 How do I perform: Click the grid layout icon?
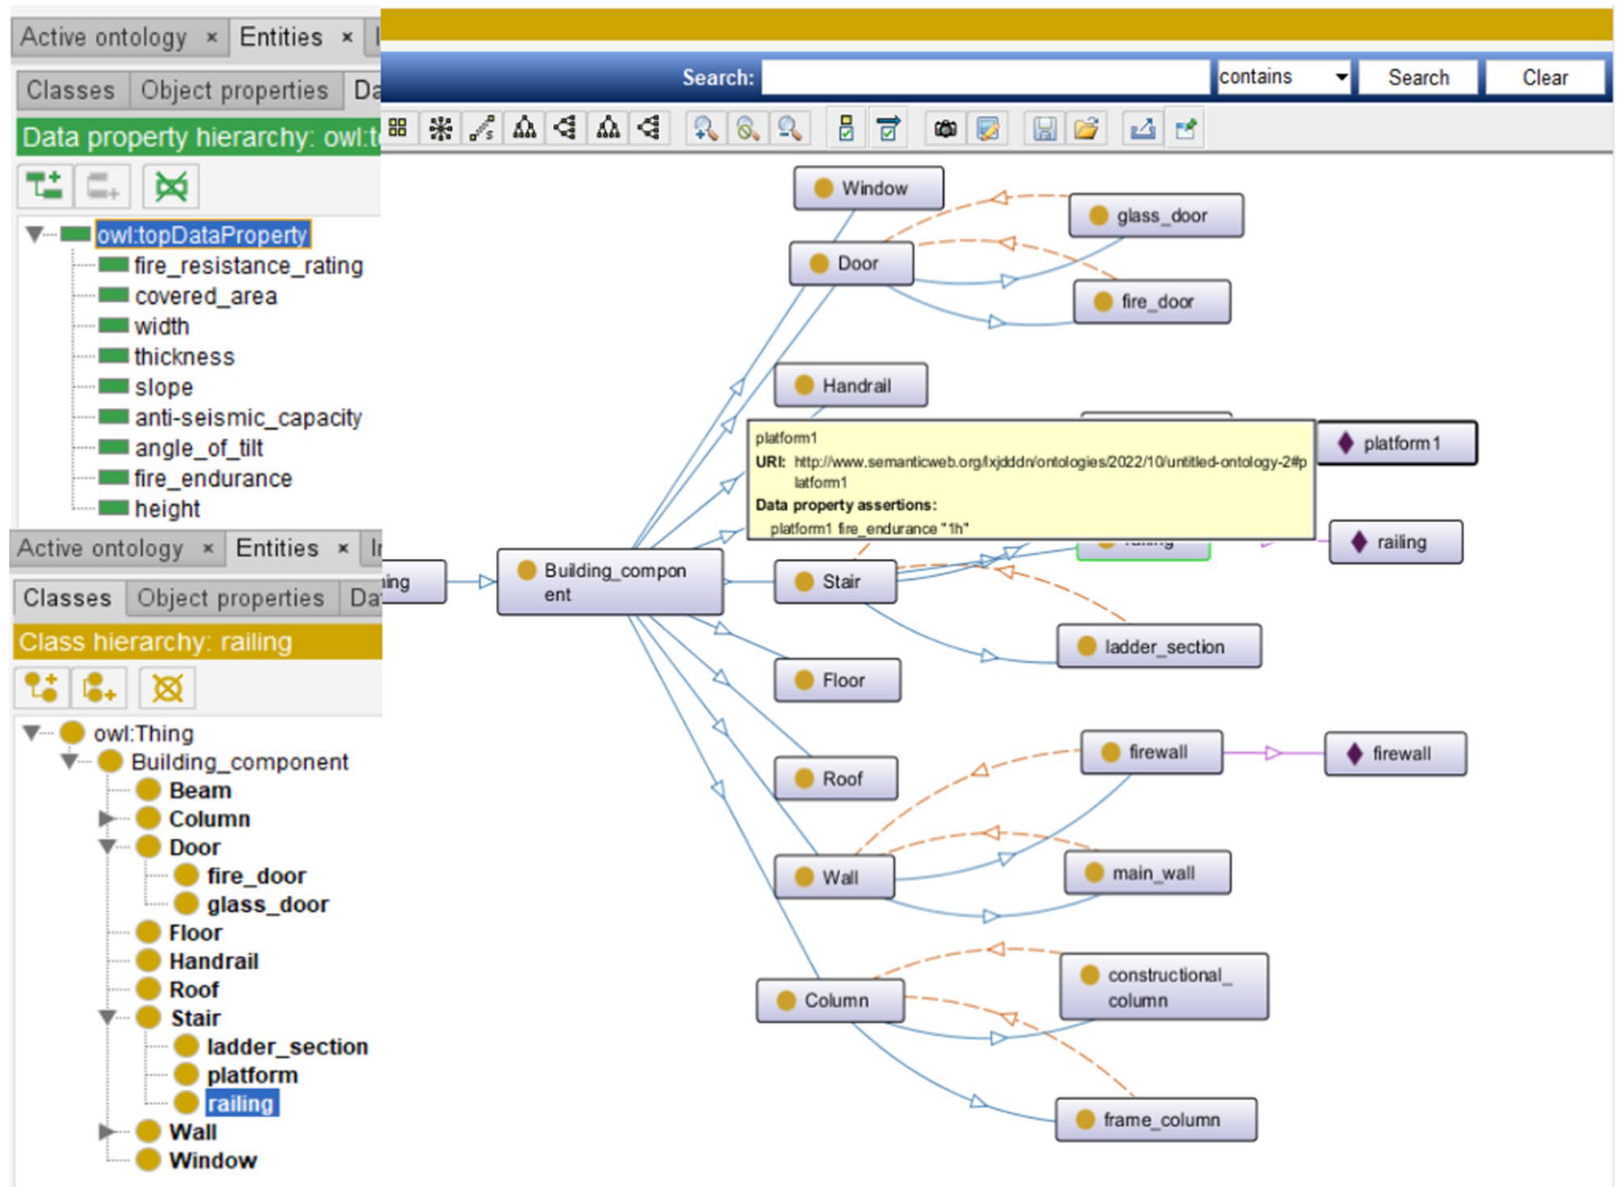(x=398, y=128)
